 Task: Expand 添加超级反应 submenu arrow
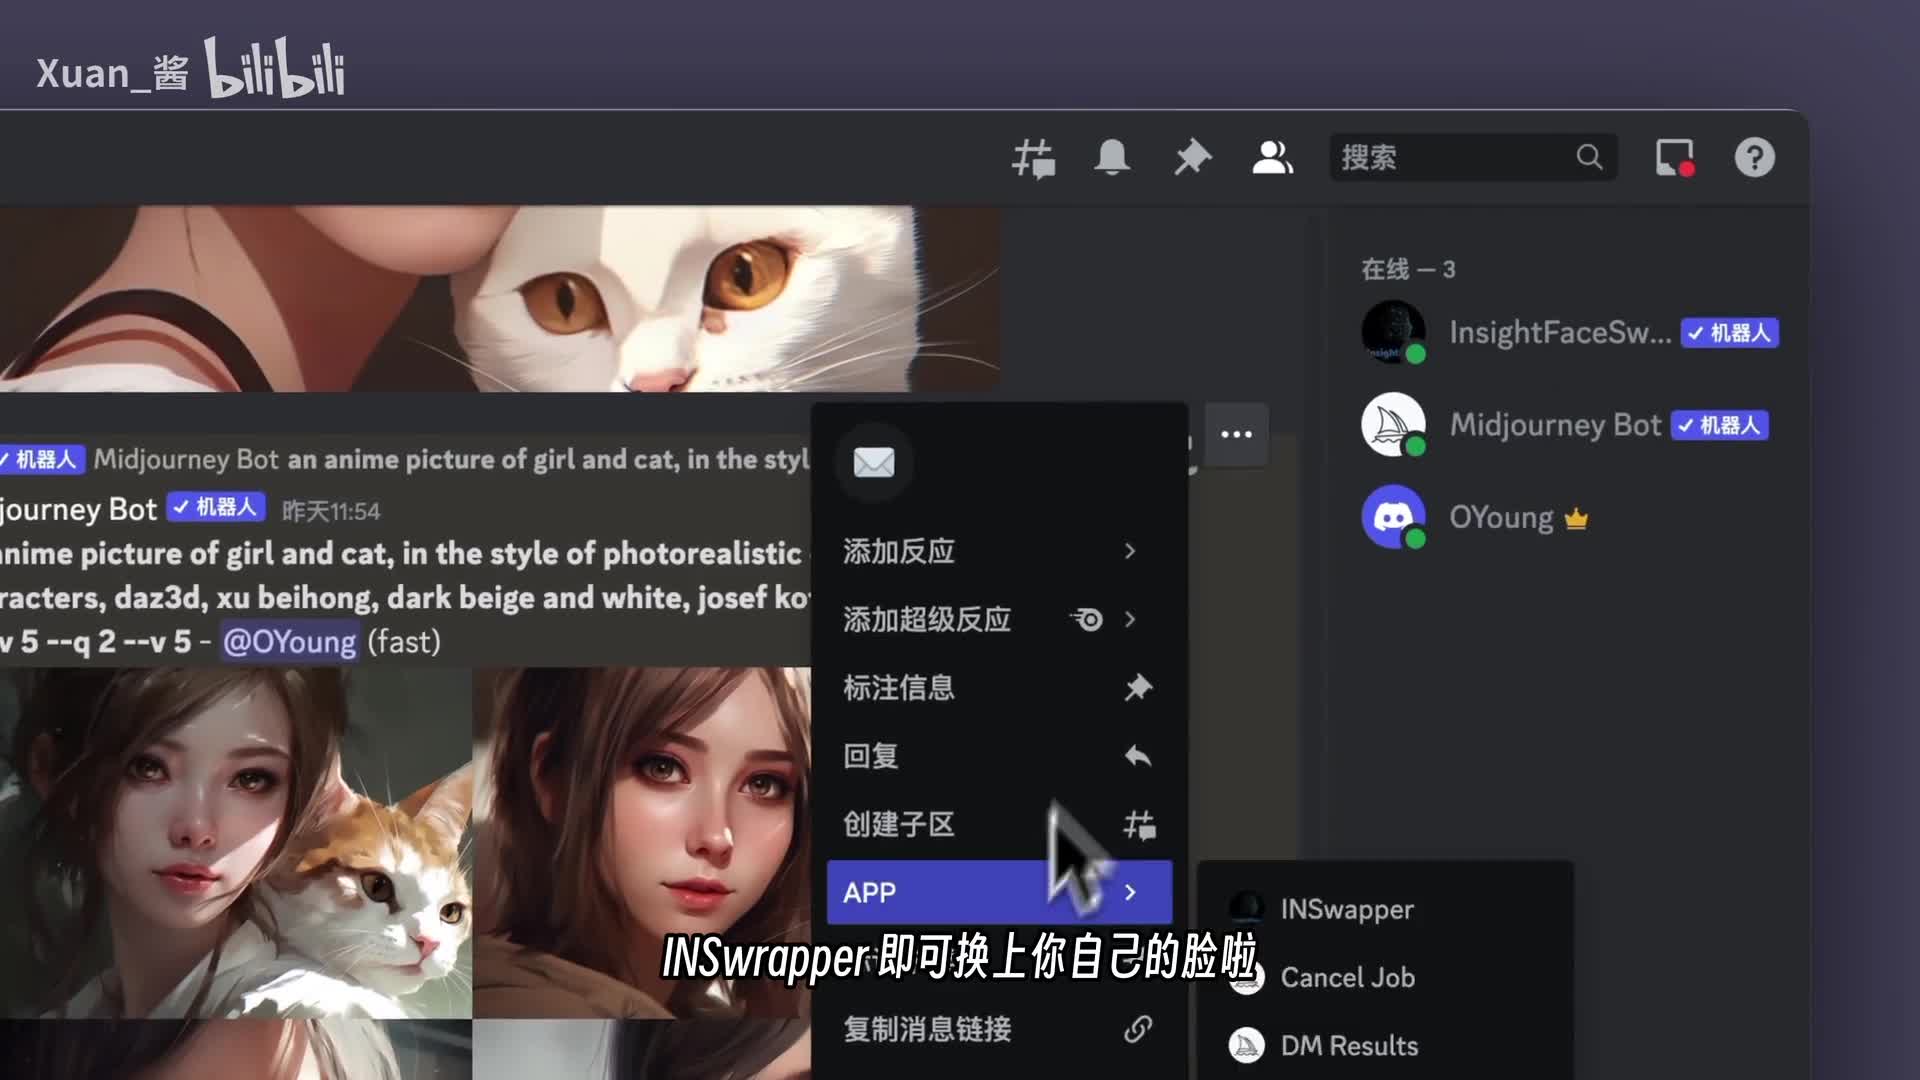[x=1130, y=620]
